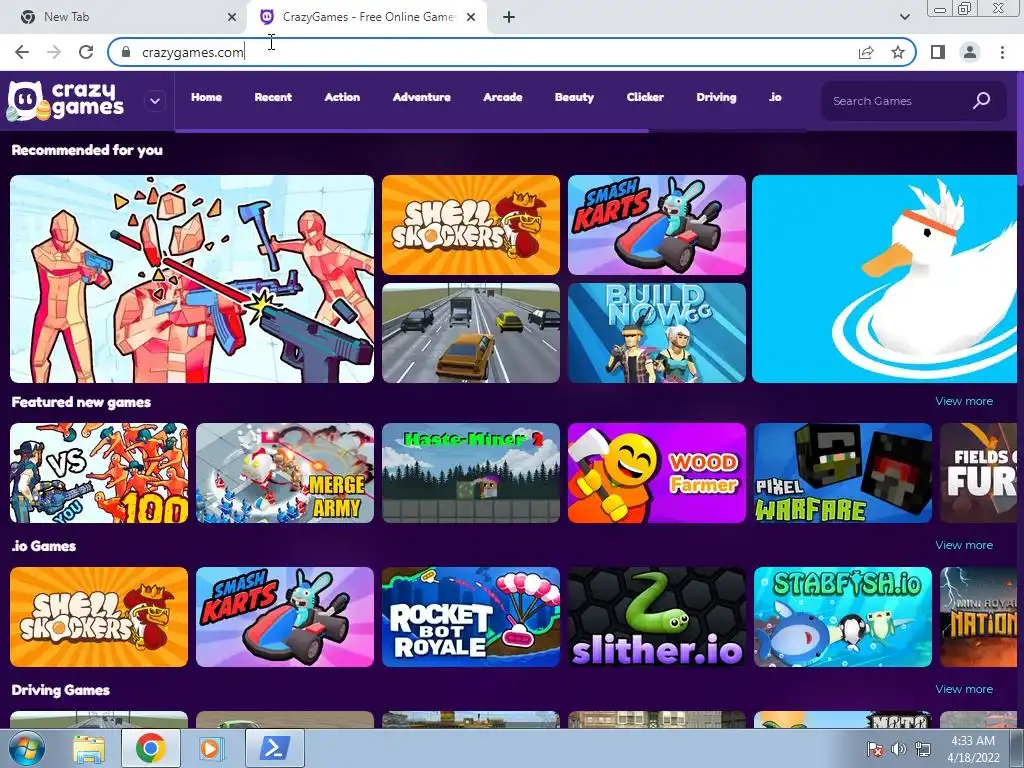Open the Chrome profile avatar
The width and height of the screenshot is (1024, 768).
point(970,52)
